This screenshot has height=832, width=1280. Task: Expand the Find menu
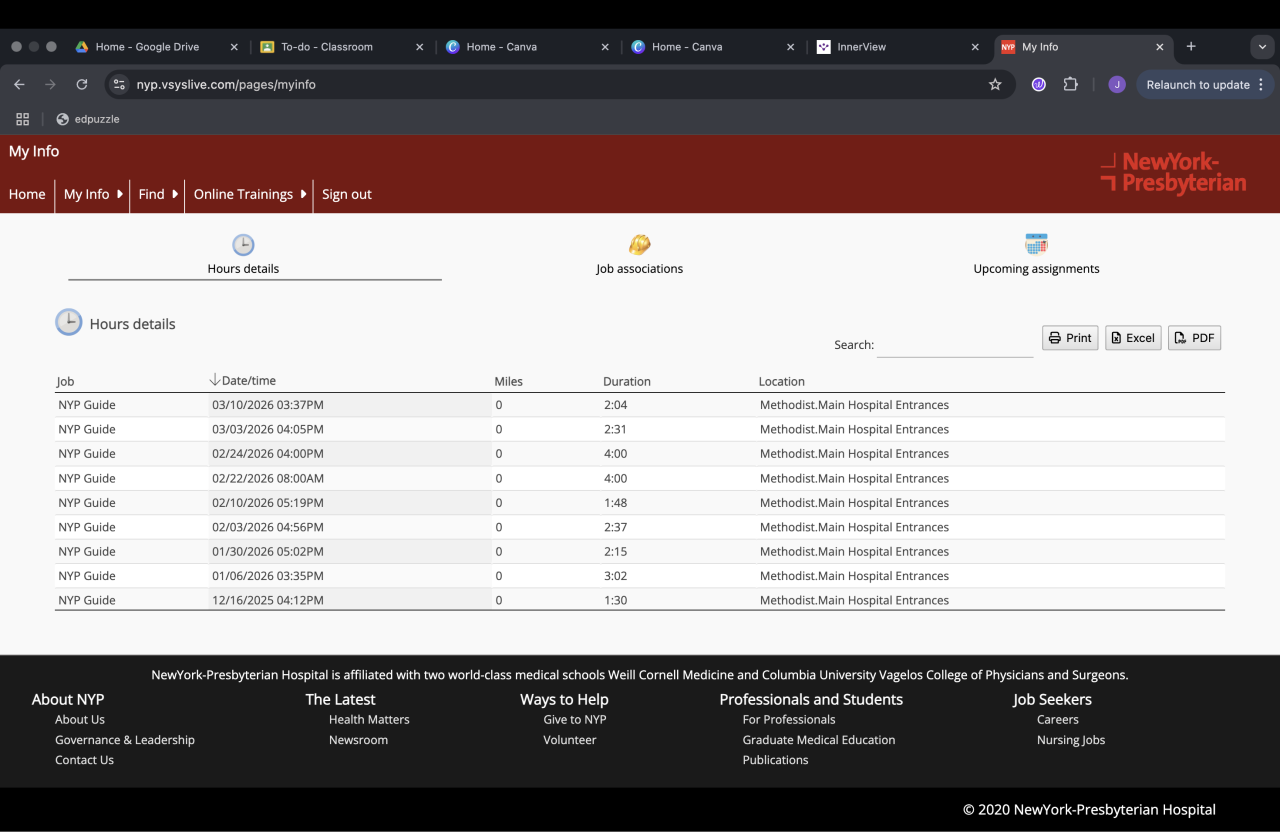(158, 194)
